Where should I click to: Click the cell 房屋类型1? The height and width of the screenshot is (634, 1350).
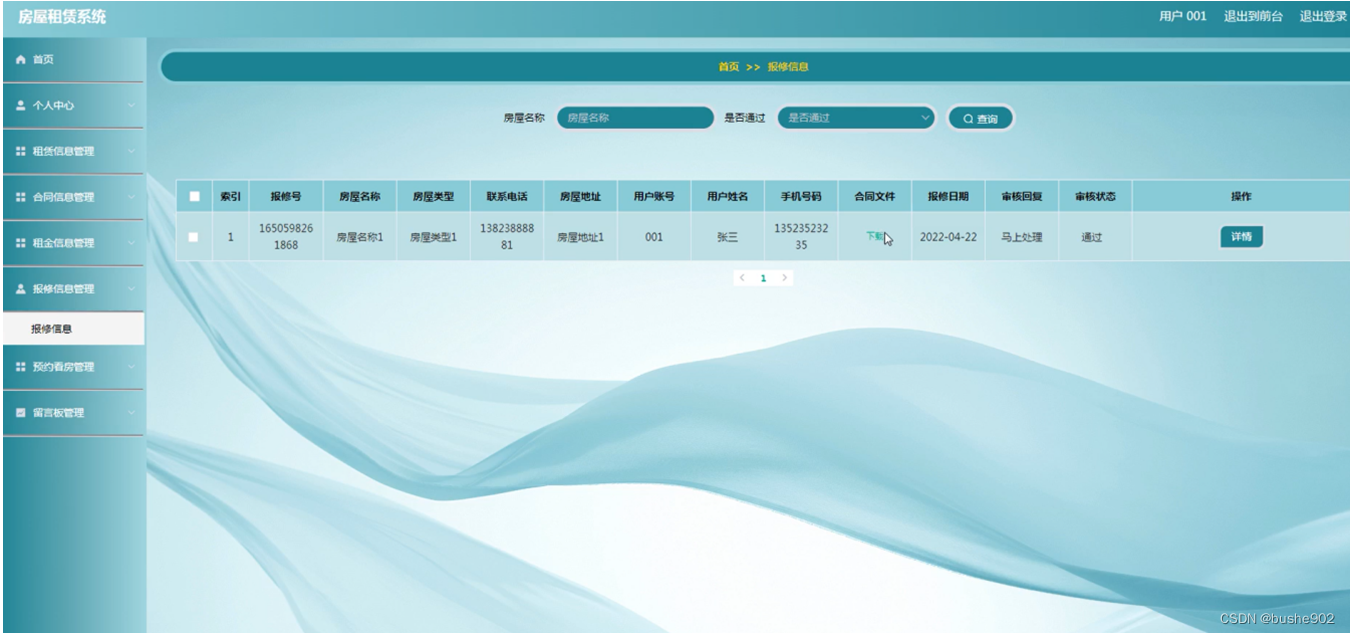(x=433, y=238)
